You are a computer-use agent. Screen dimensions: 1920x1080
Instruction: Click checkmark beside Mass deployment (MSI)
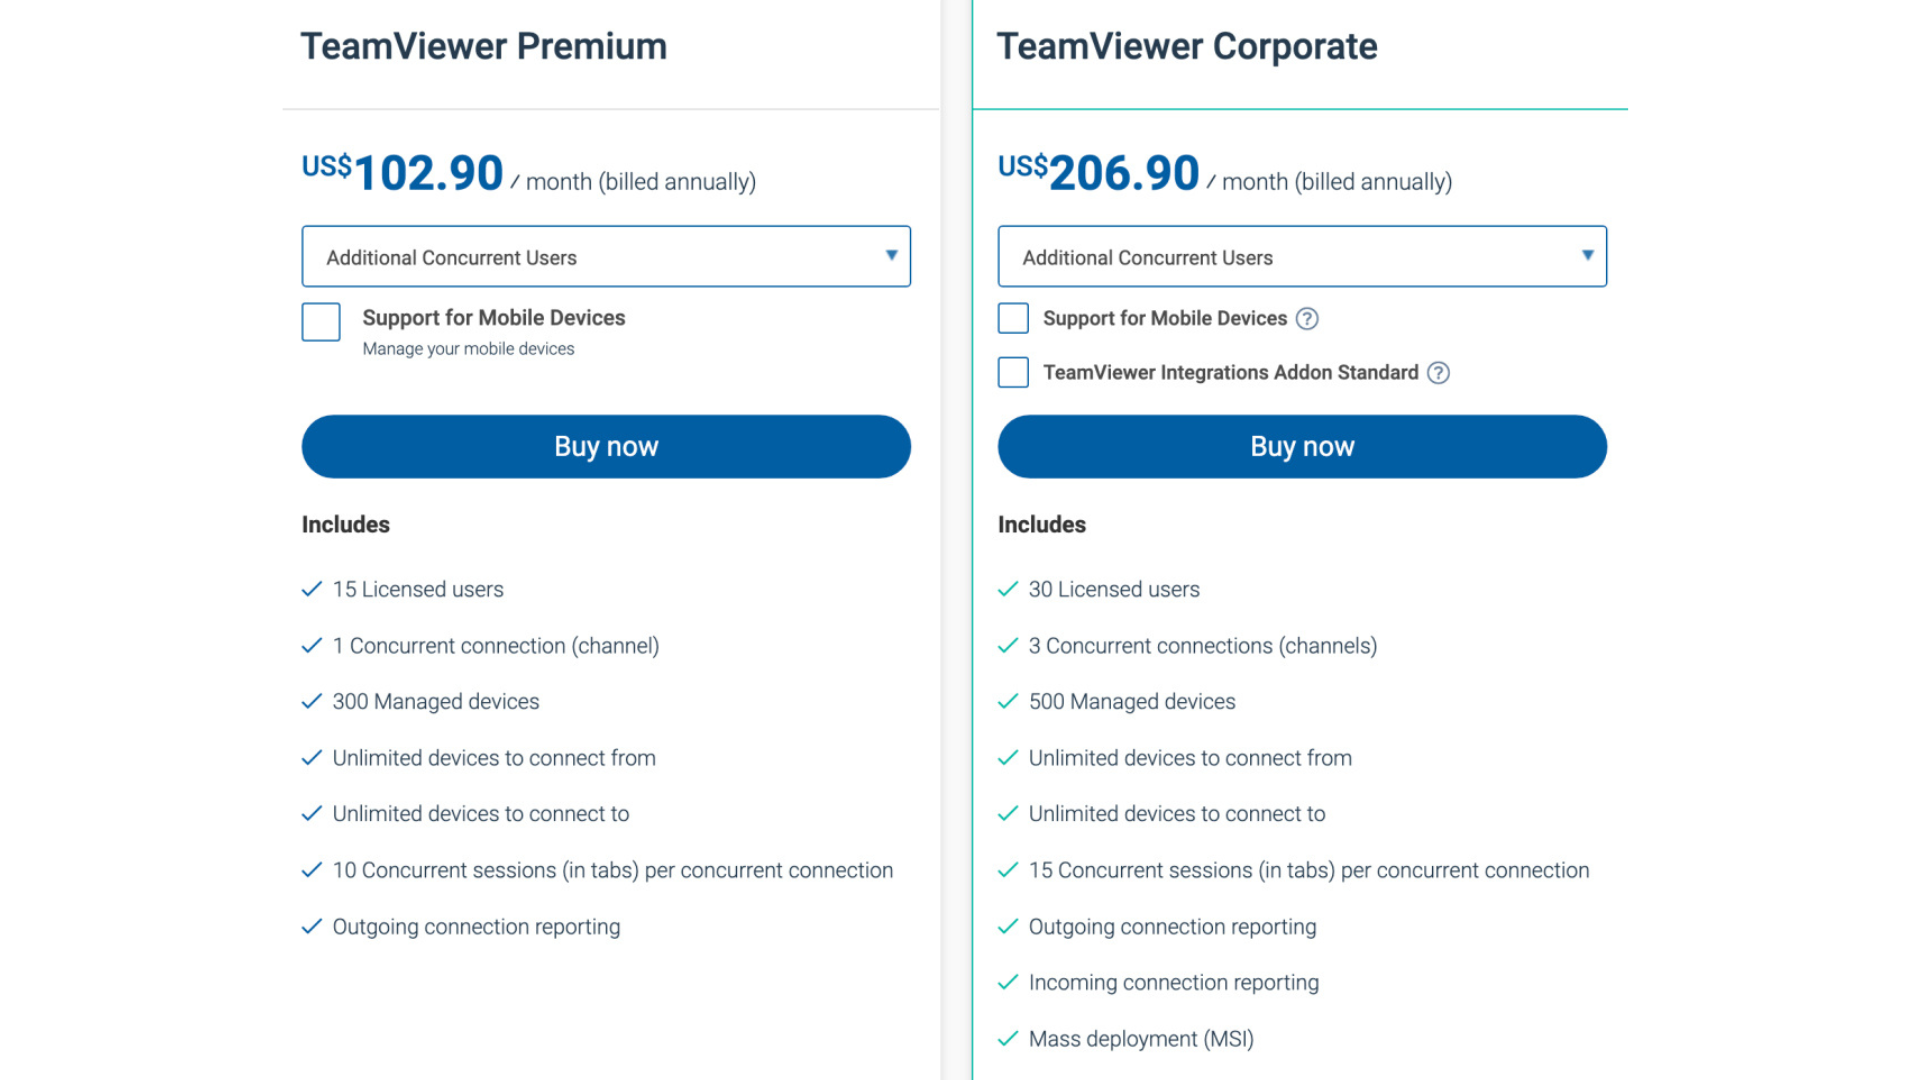(x=1008, y=1039)
